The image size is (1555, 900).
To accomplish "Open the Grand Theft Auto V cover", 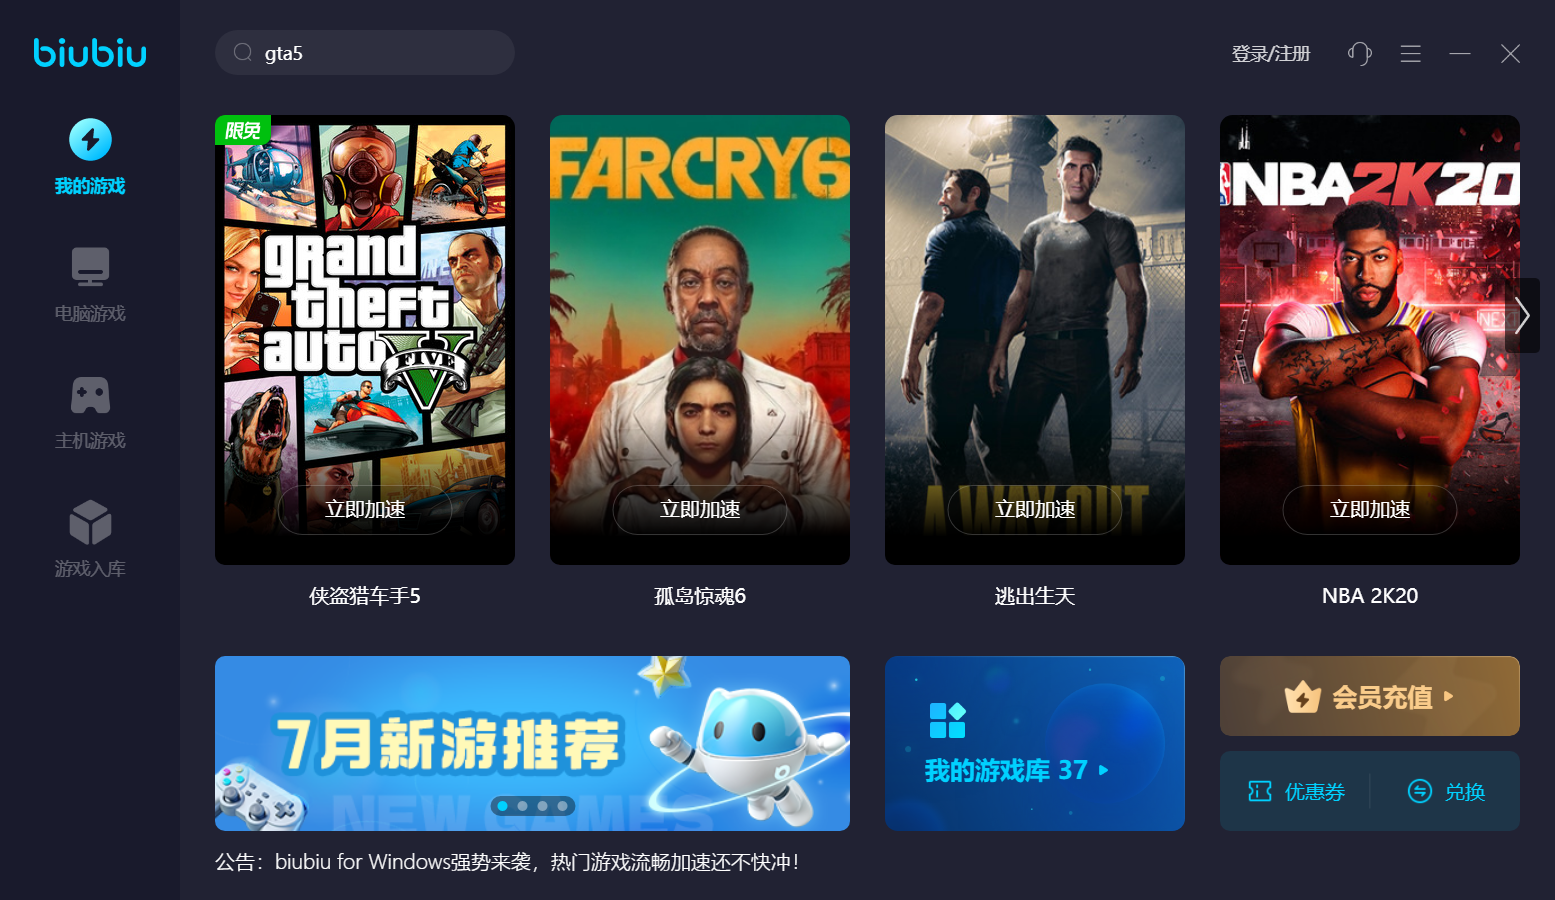I will [x=365, y=340].
